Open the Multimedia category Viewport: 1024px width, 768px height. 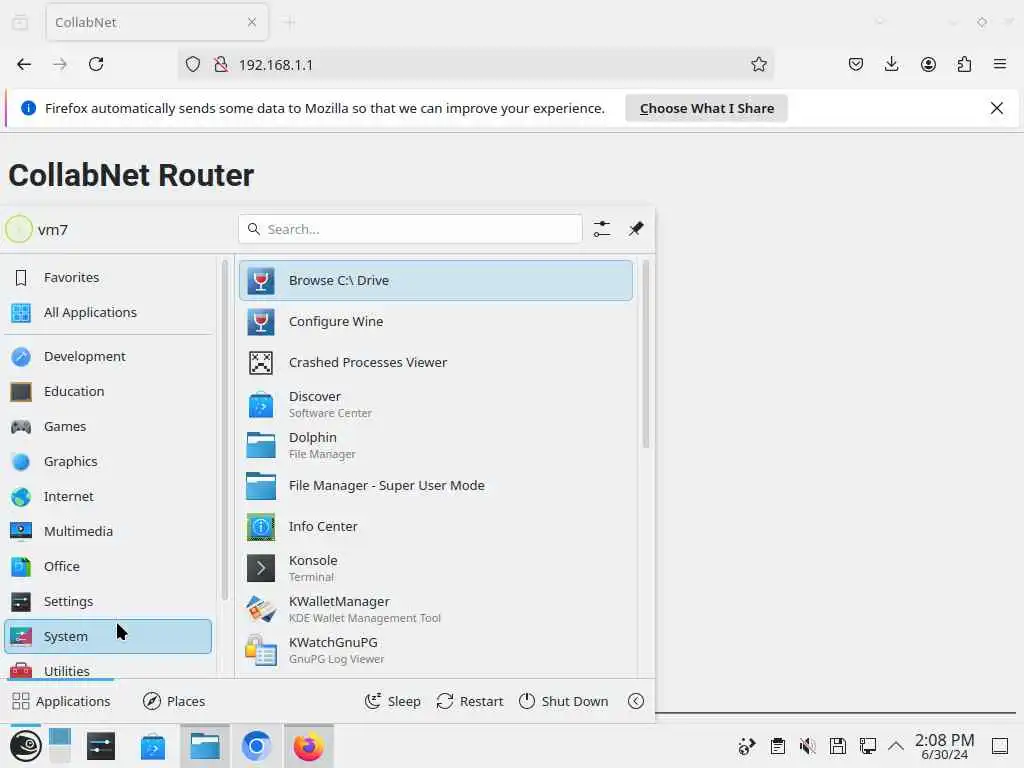click(108, 532)
